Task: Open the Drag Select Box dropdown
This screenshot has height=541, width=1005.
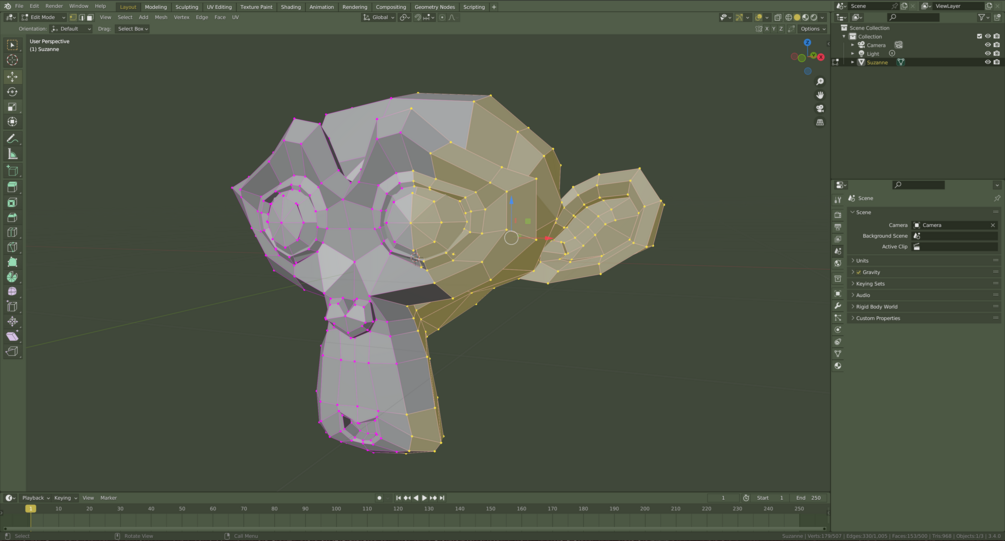Action: click(x=133, y=29)
